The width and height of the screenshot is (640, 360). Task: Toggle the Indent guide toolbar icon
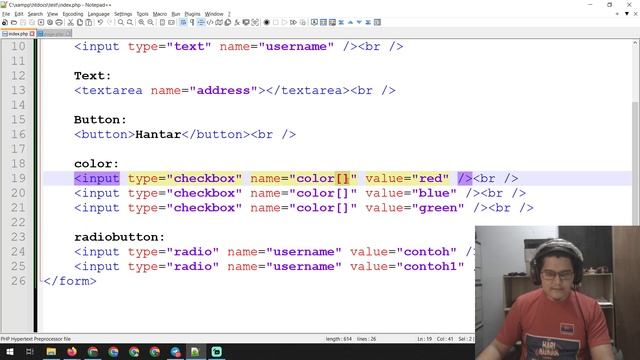[x=201, y=22]
